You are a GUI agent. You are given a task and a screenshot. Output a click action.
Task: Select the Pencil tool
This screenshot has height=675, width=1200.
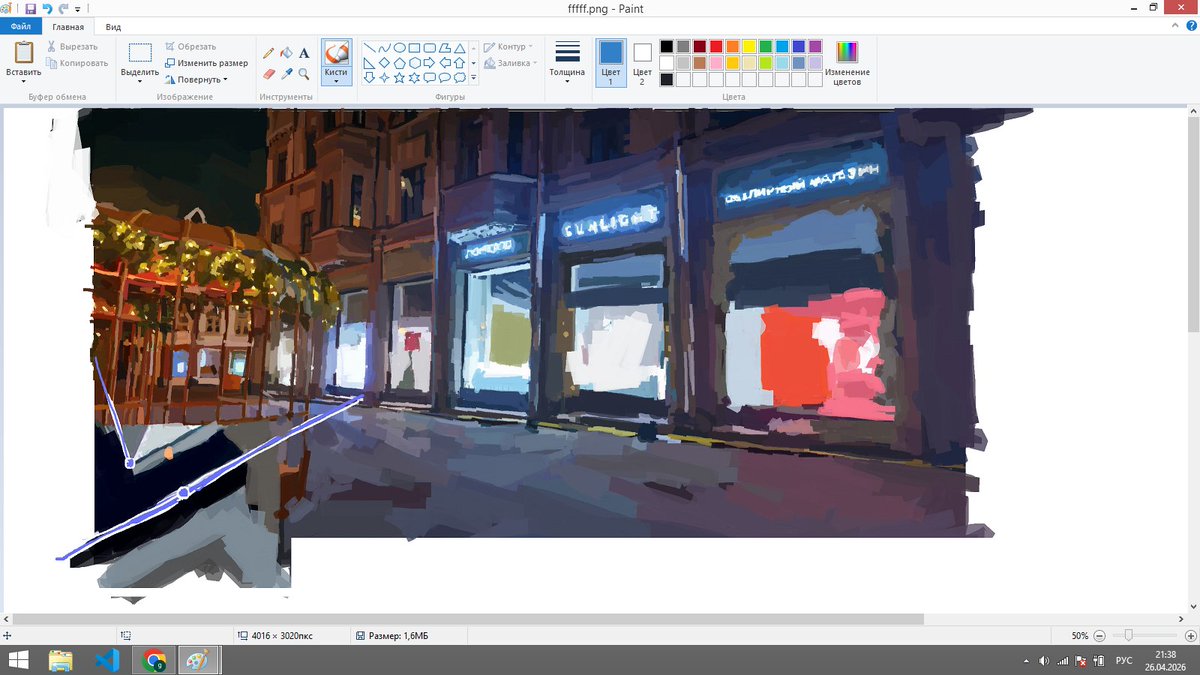tap(268, 52)
